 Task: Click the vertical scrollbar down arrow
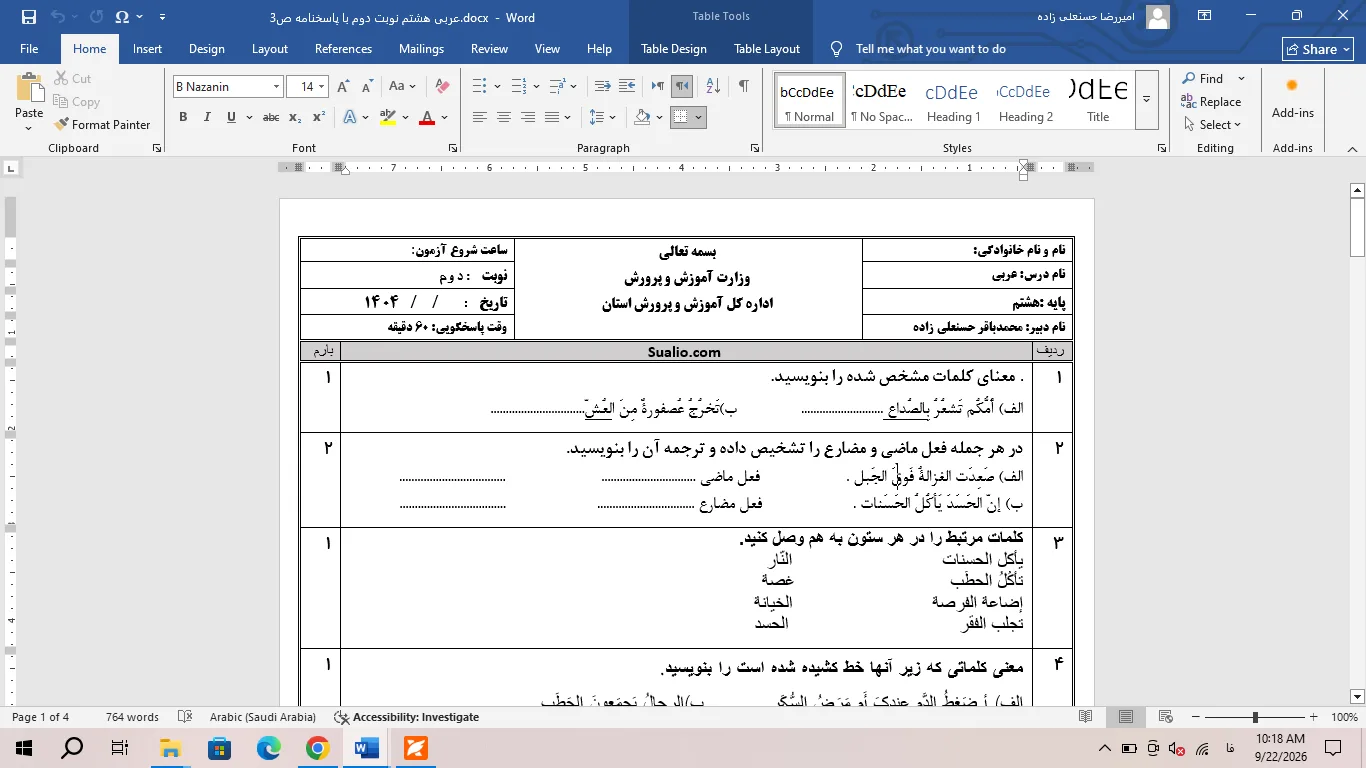click(x=1357, y=696)
